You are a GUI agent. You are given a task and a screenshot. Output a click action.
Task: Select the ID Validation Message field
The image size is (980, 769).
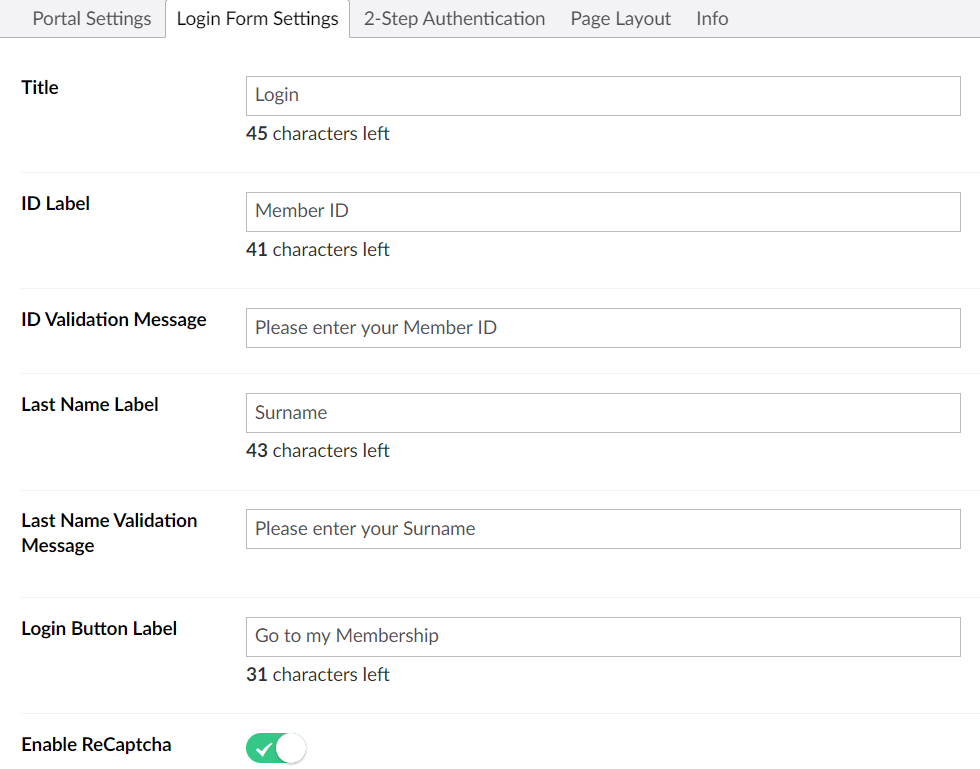[x=600, y=327]
